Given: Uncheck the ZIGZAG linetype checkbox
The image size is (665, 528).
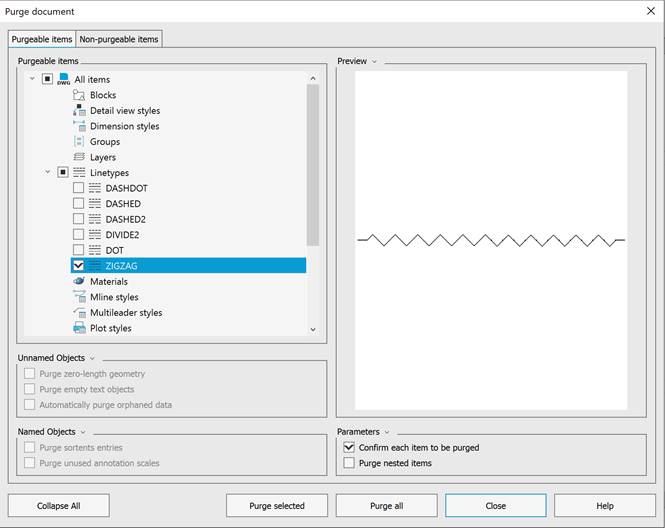Looking at the screenshot, I should click(78, 265).
